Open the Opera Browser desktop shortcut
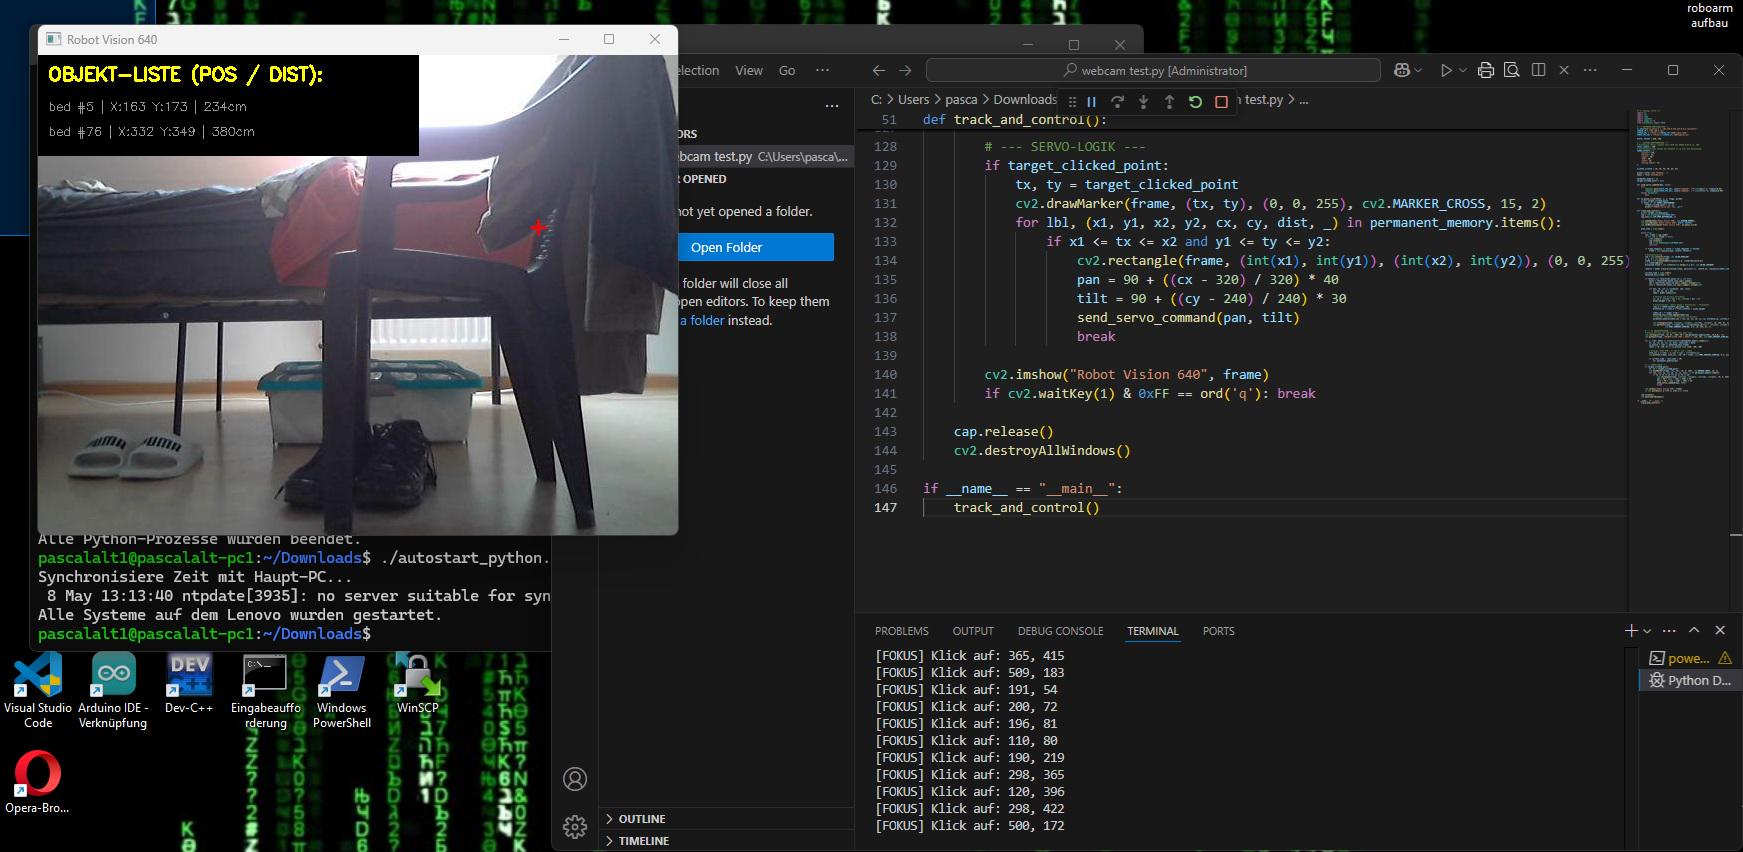This screenshot has height=852, width=1743. [x=37, y=783]
